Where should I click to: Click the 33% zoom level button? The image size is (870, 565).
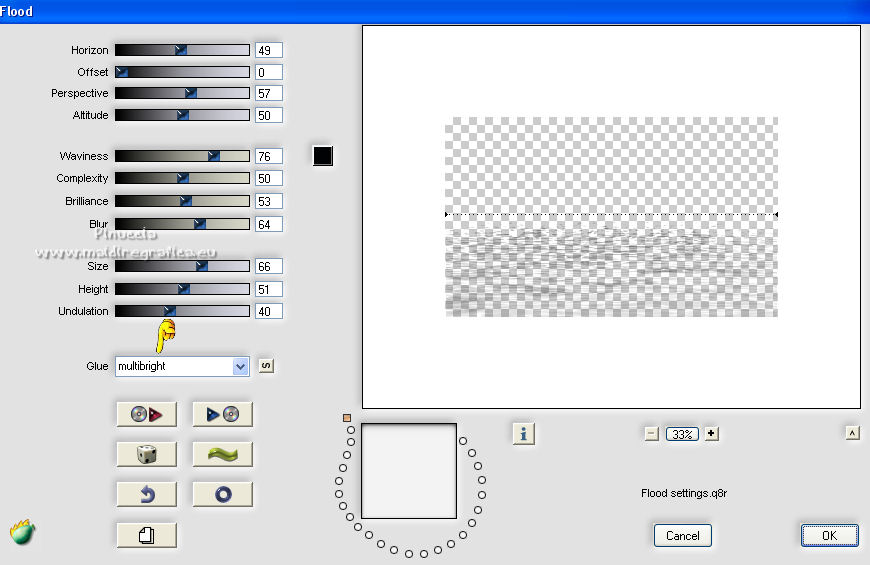click(x=682, y=434)
